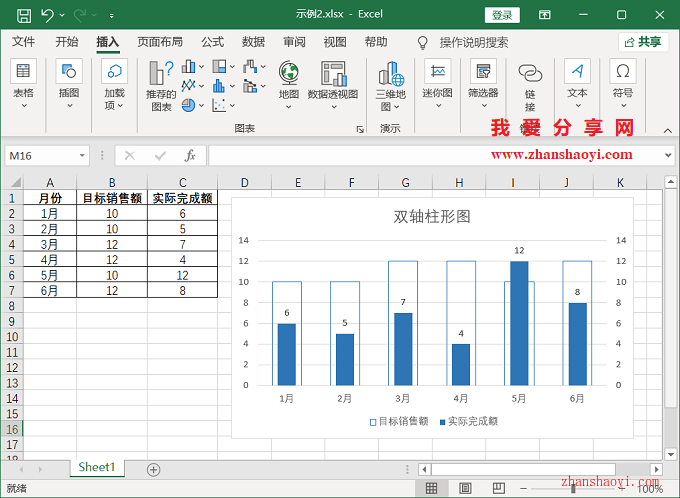The image size is (680, 498).
Task: Click the 登录 sign-in button
Action: click(x=502, y=15)
